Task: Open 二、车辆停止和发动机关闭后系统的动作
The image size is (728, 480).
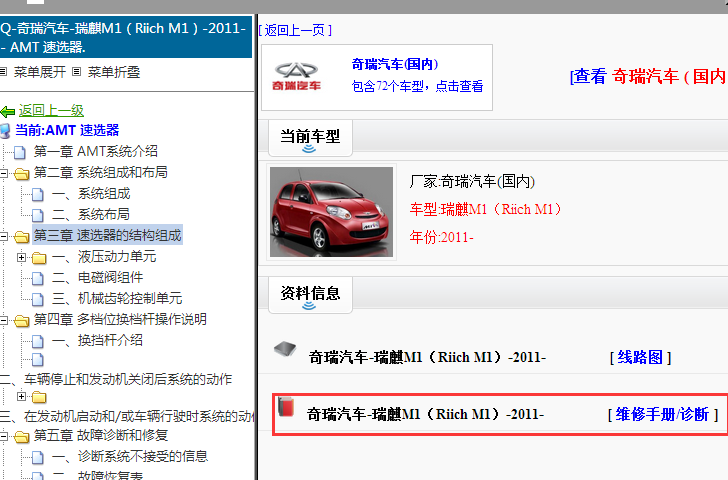Action: (x=116, y=380)
